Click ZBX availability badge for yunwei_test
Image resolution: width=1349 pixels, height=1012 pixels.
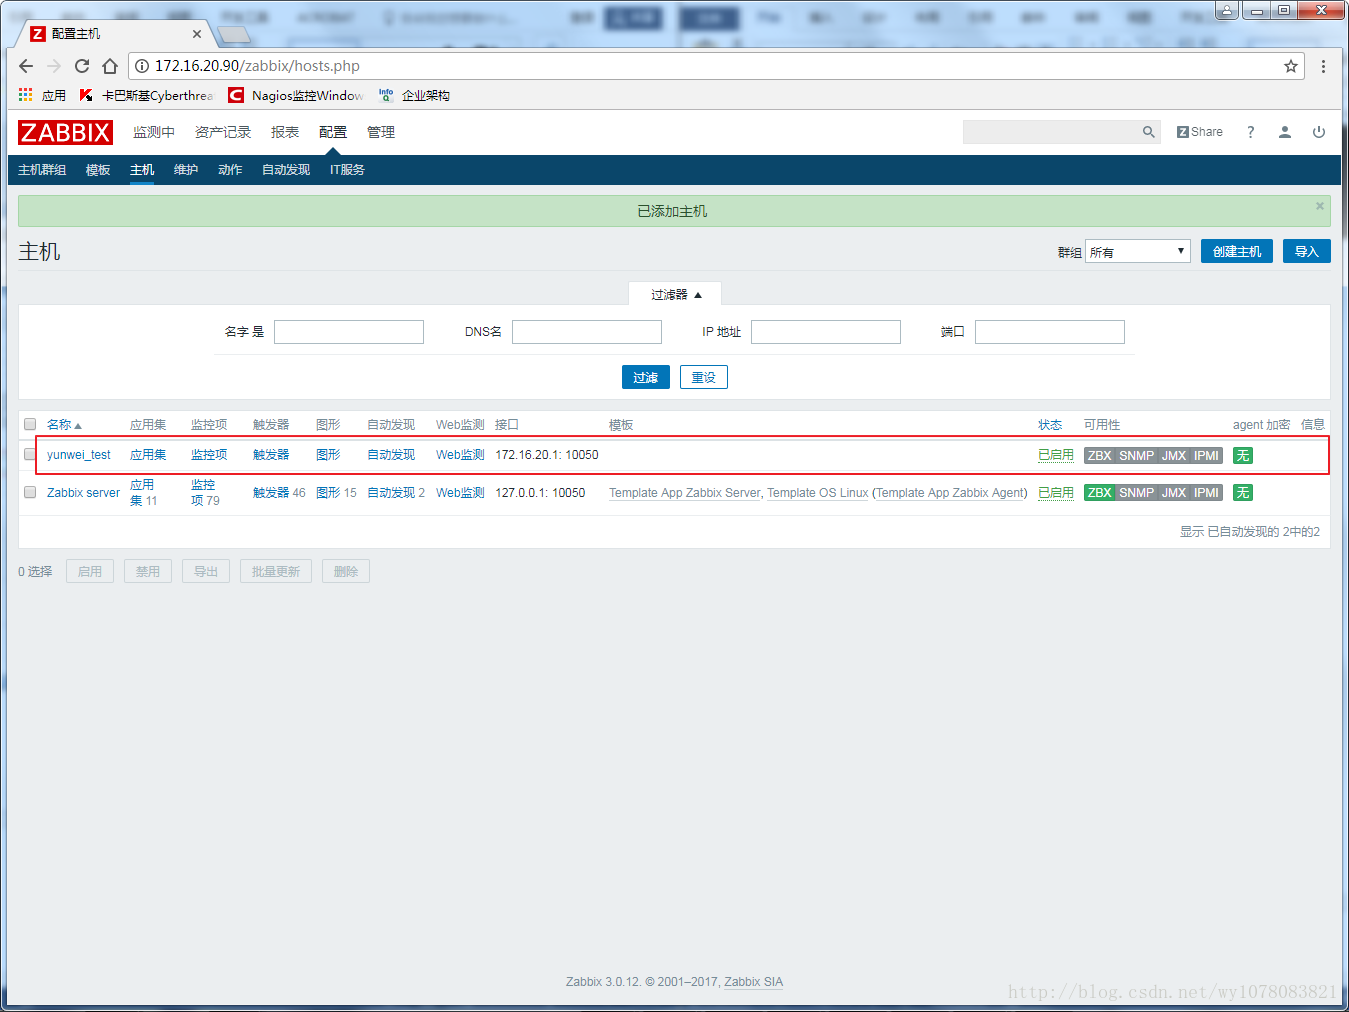pos(1100,455)
